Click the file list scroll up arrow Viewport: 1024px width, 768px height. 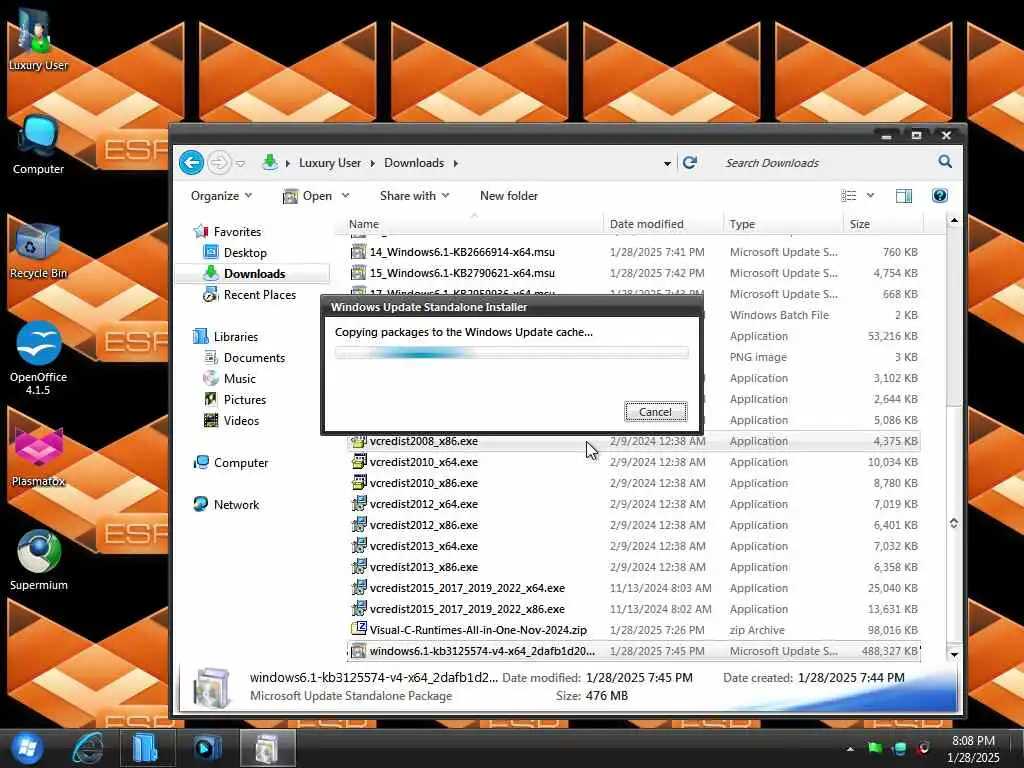954,221
